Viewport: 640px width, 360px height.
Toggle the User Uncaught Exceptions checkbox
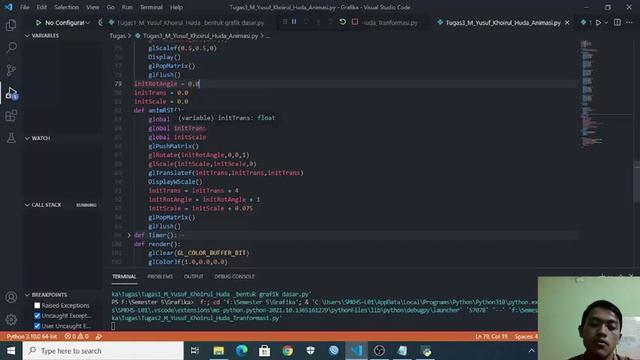click(x=37, y=326)
